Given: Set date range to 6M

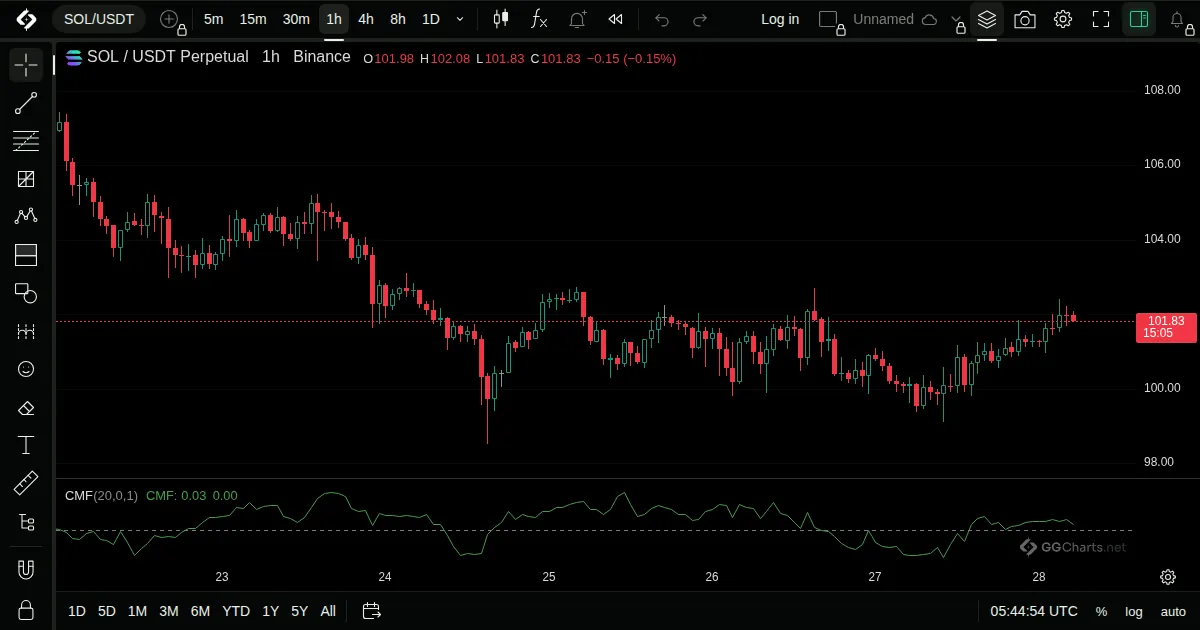Looking at the screenshot, I should (x=200, y=611).
